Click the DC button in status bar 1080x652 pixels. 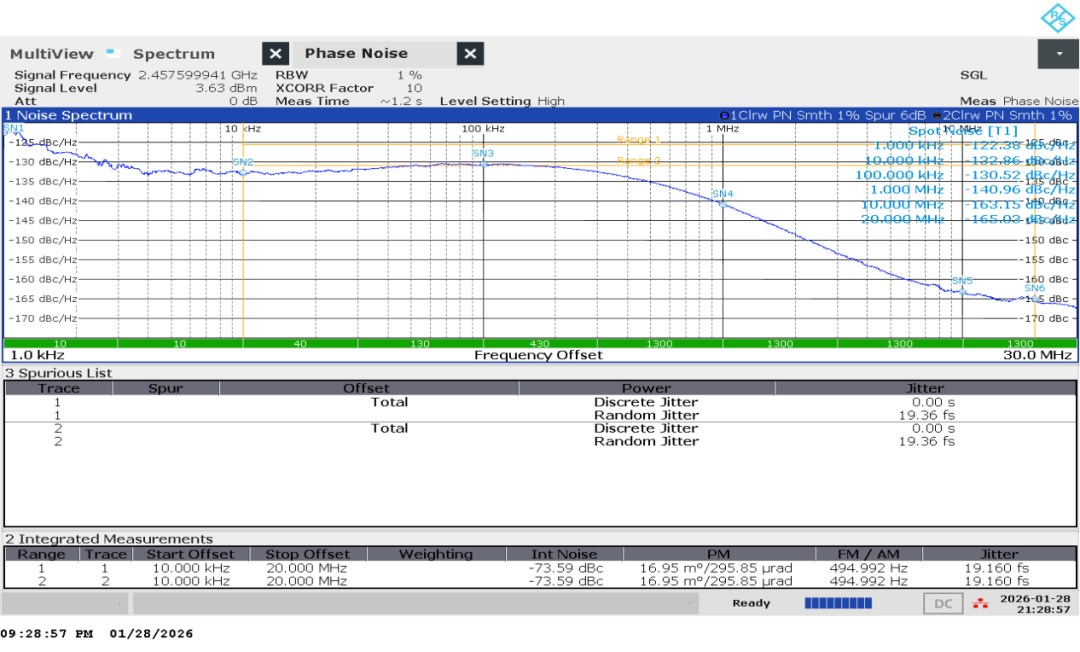pyautogui.click(x=943, y=604)
